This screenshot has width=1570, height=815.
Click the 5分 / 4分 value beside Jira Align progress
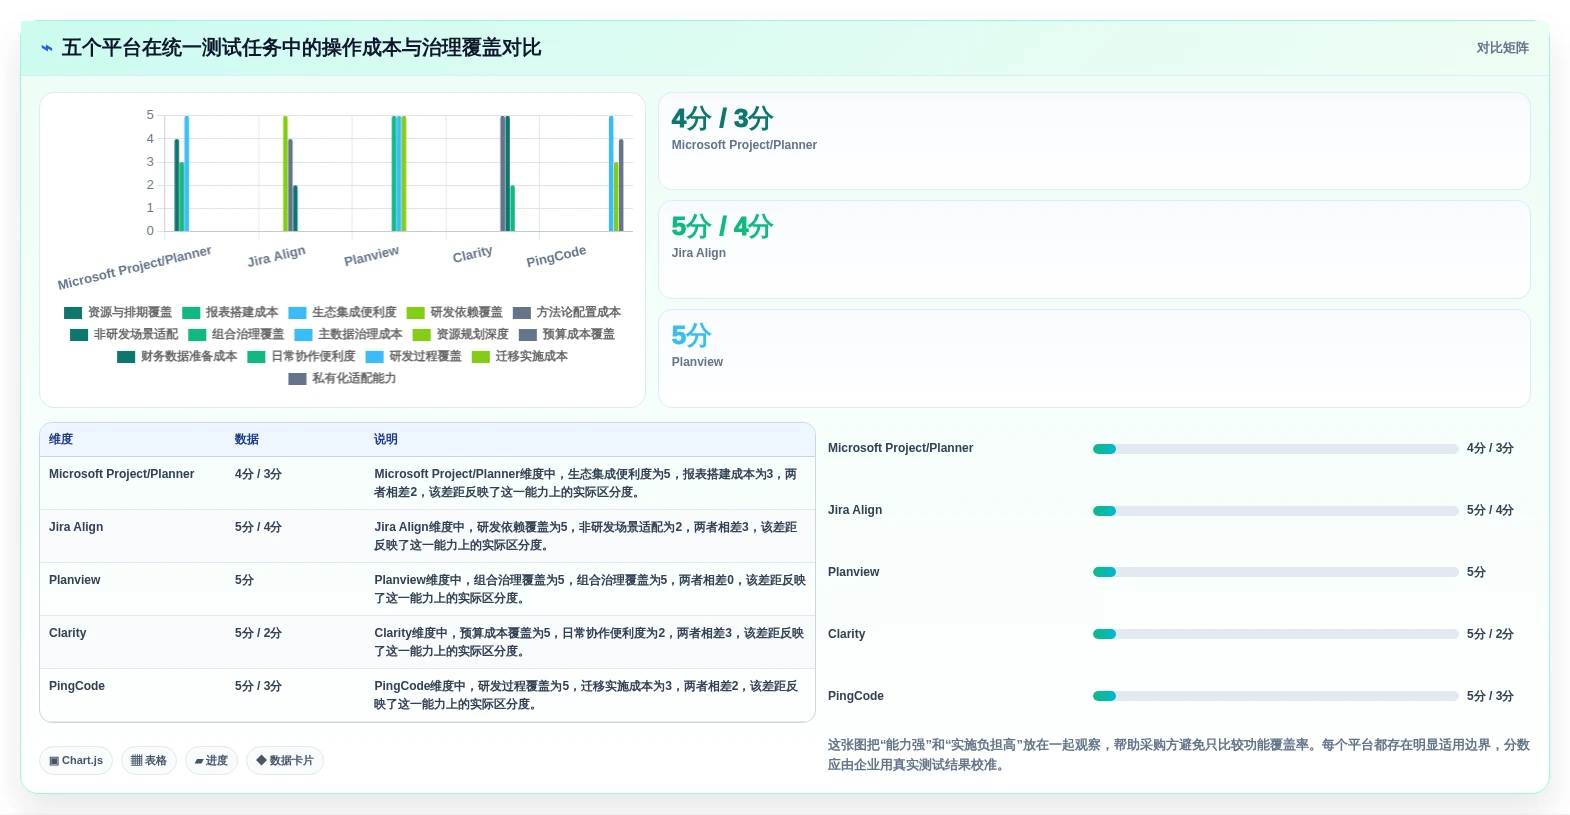point(1490,511)
